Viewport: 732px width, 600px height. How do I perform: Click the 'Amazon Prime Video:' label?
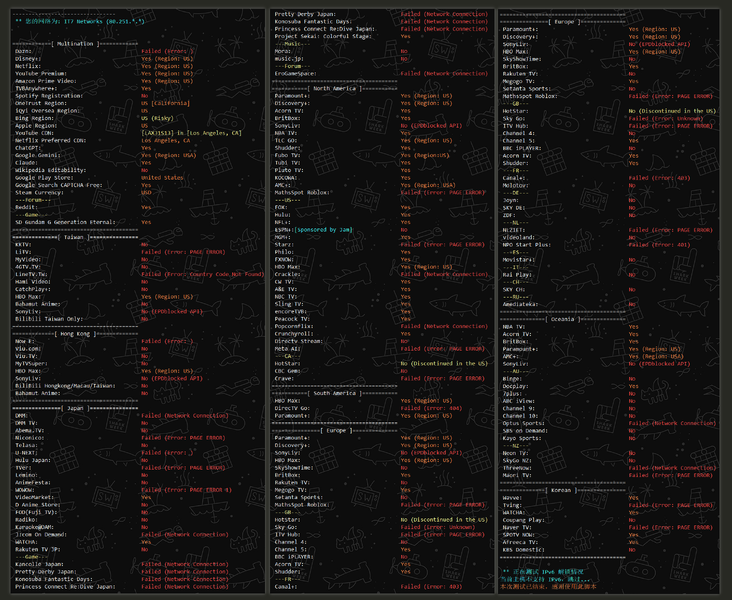click(46, 81)
